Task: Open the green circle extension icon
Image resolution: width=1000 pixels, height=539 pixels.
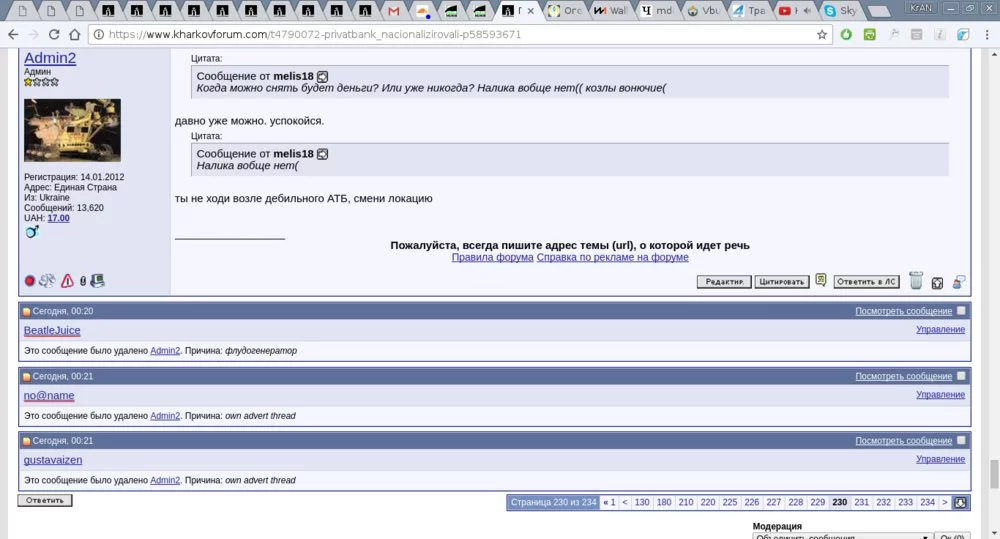Action: tap(846, 34)
